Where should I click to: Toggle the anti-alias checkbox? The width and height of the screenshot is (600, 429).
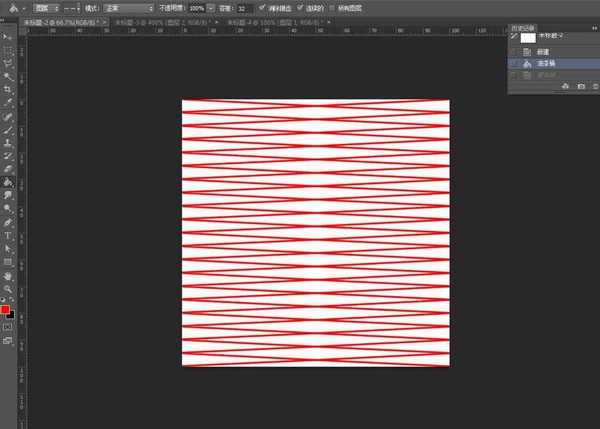[x=262, y=7]
